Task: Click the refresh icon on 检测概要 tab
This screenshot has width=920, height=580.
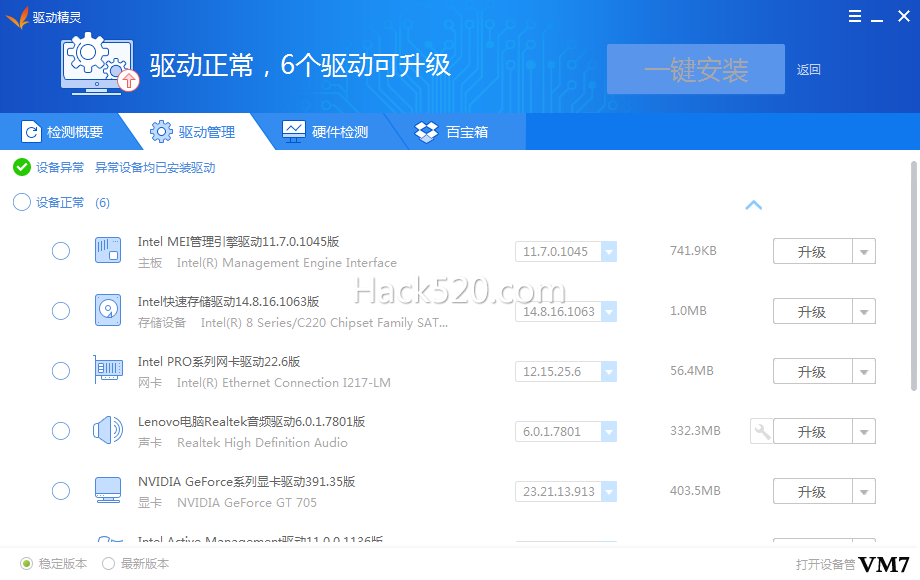Action: (31, 132)
